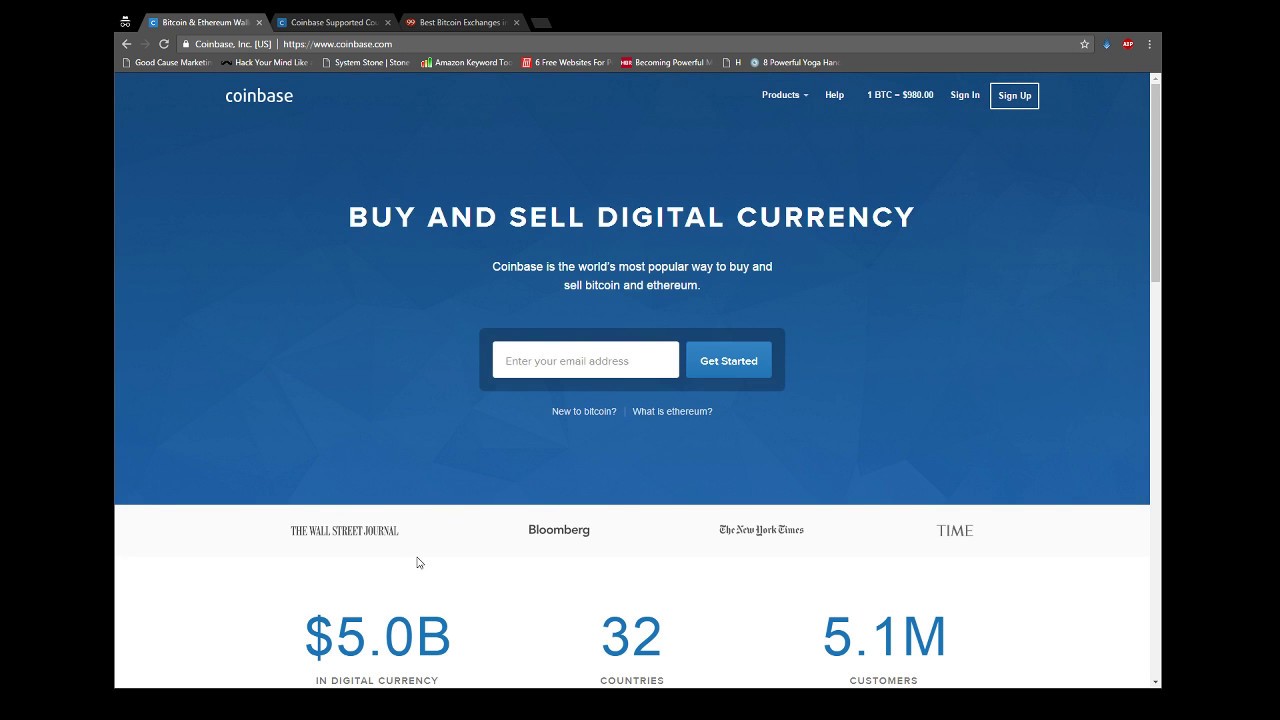Open the Help page

tap(834, 95)
